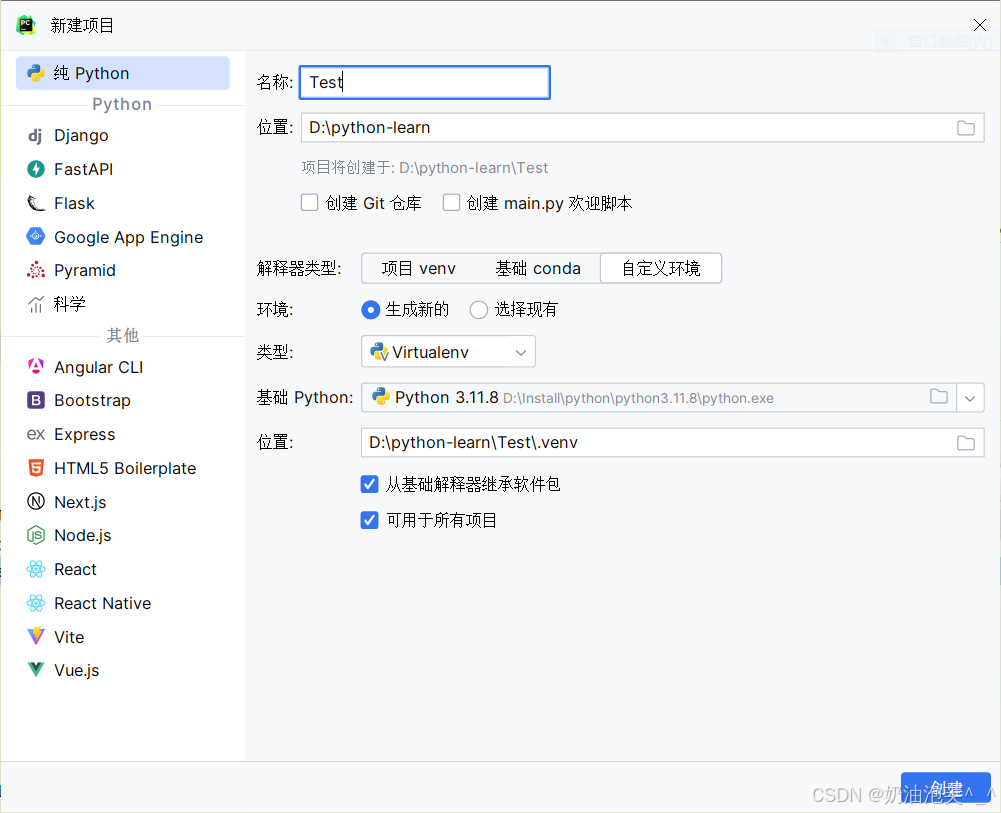Select the Bootstrap project icon
The width and height of the screenshot is (1001, 813).
pyautogui.click(x=36, y=400)
